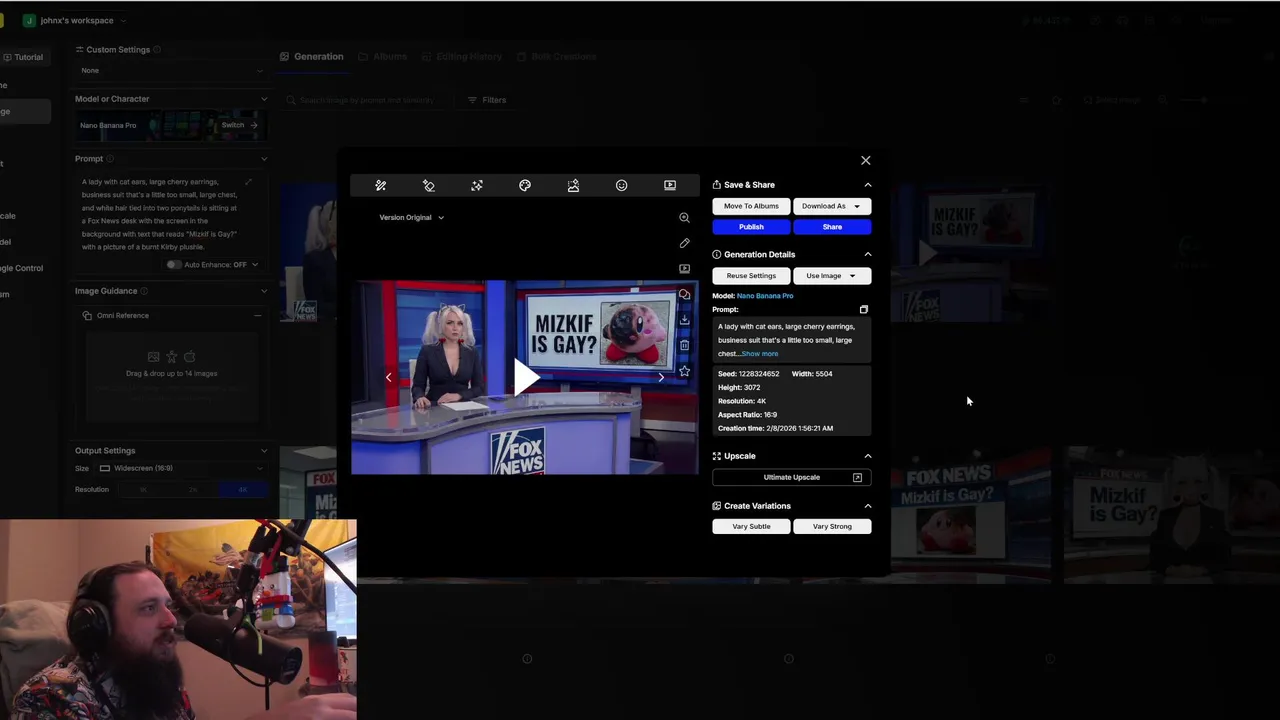Collapse the Create Variations section
This screenshot has height=720, width=1280.
[x=868, y=506]
